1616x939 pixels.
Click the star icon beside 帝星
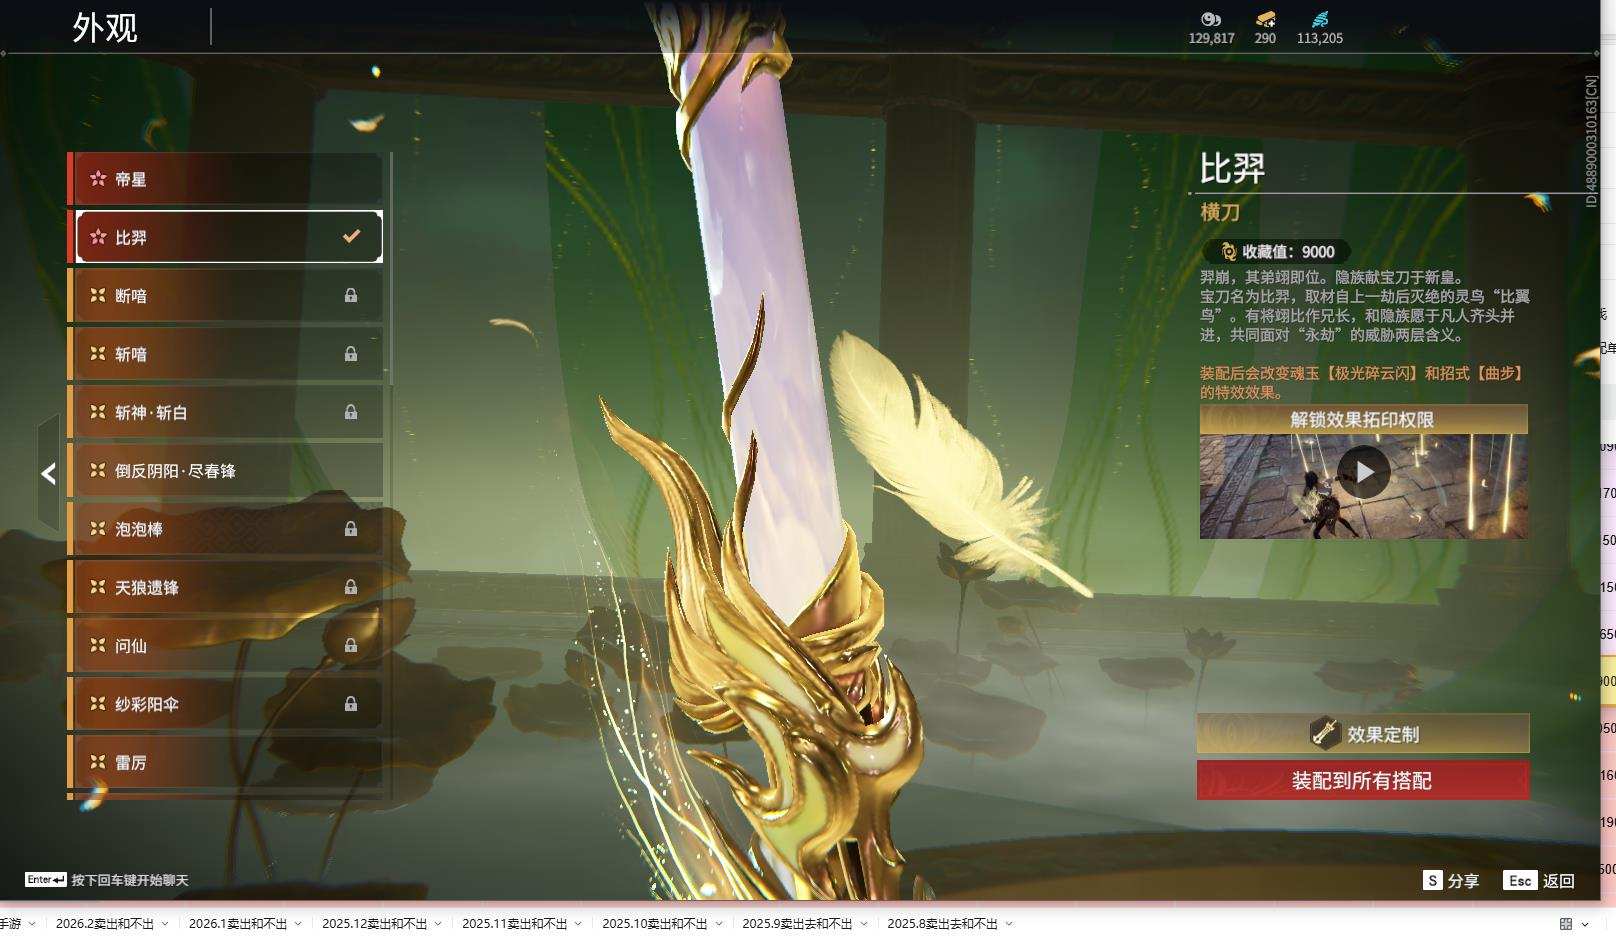point(98,179)
